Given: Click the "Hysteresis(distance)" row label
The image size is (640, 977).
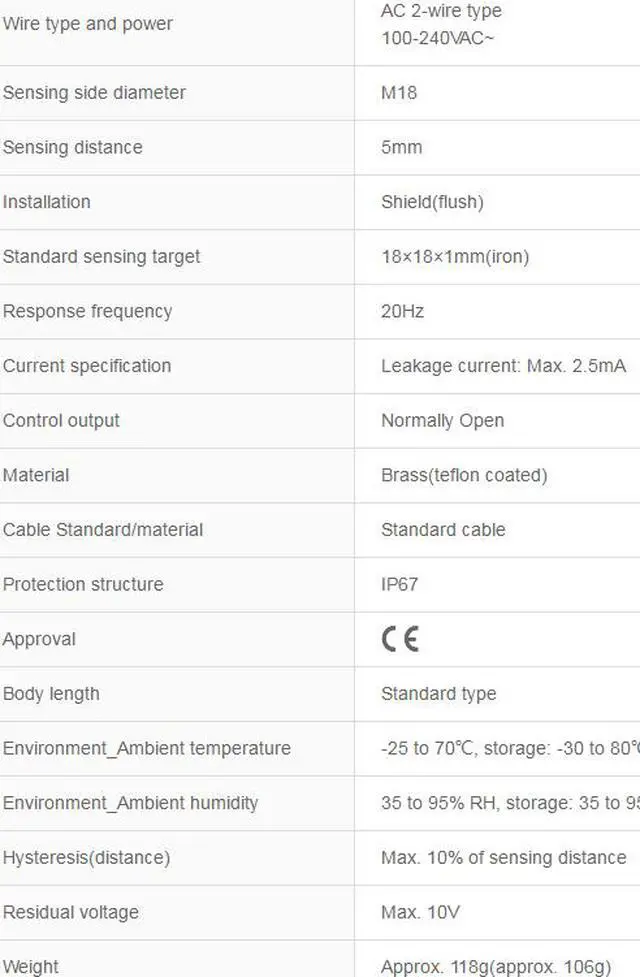Looking at the screenshot, I should tap(86, 858).
